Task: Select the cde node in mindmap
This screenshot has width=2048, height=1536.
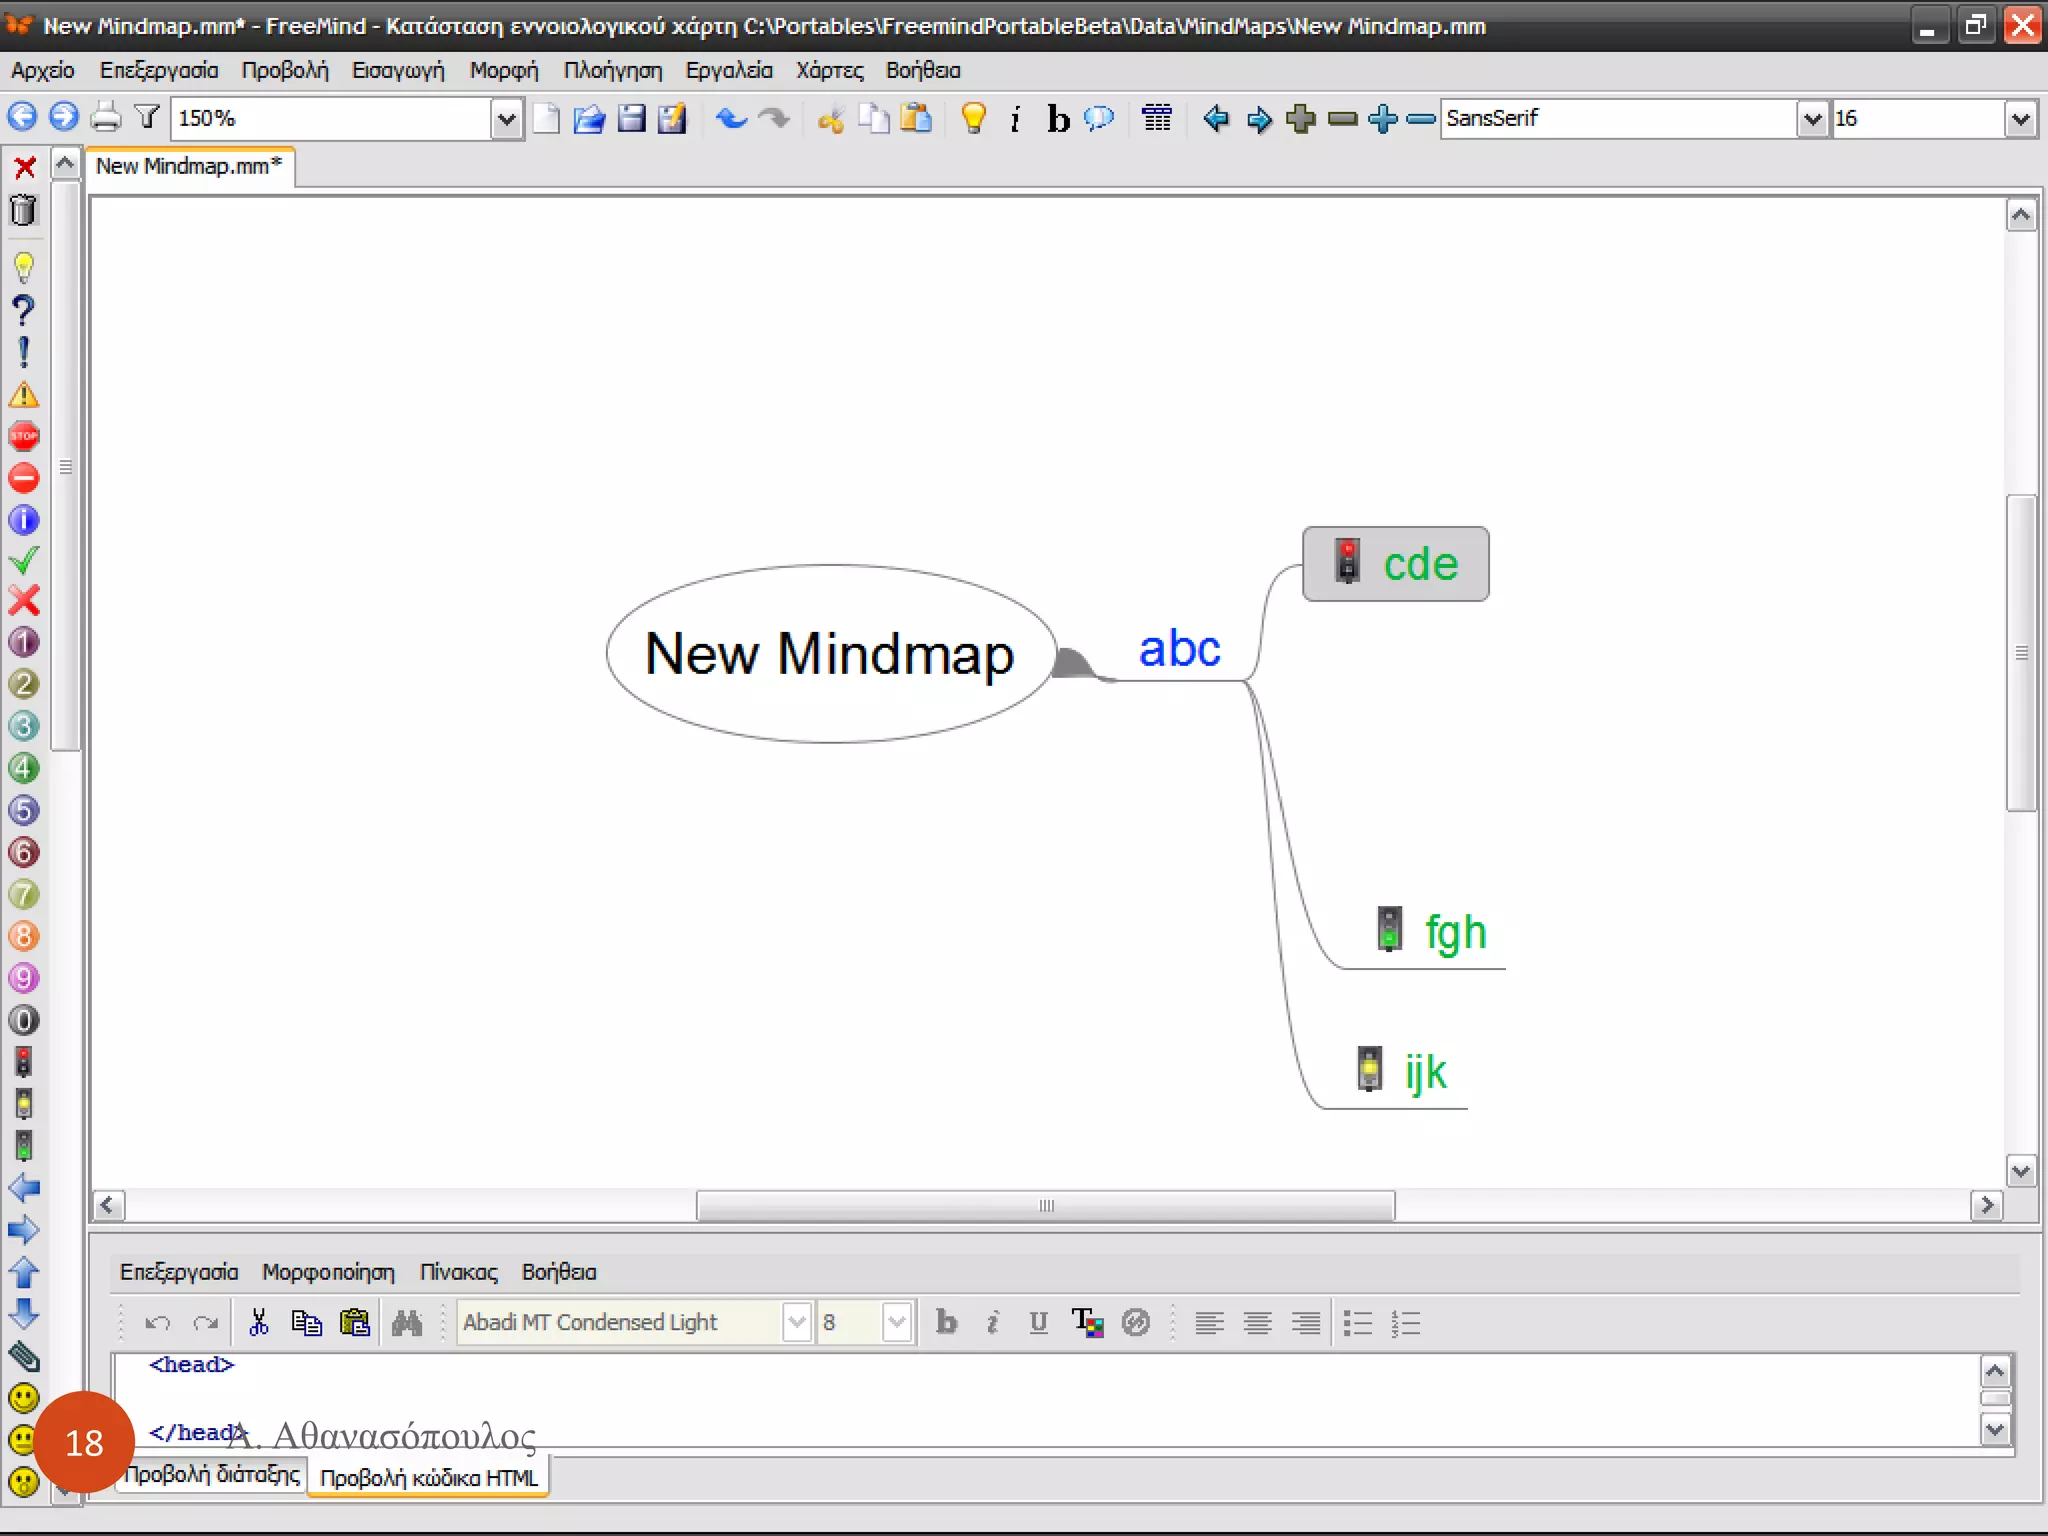Action: (x=1419, y=564)
